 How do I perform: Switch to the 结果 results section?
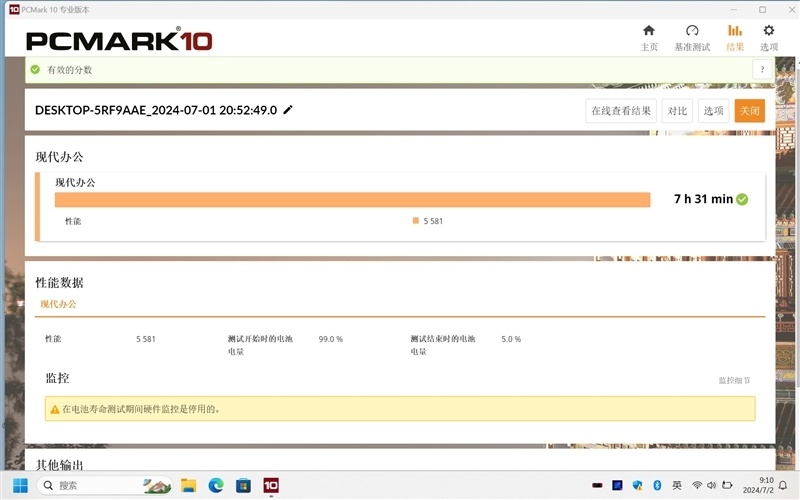[x=735, y=38]
